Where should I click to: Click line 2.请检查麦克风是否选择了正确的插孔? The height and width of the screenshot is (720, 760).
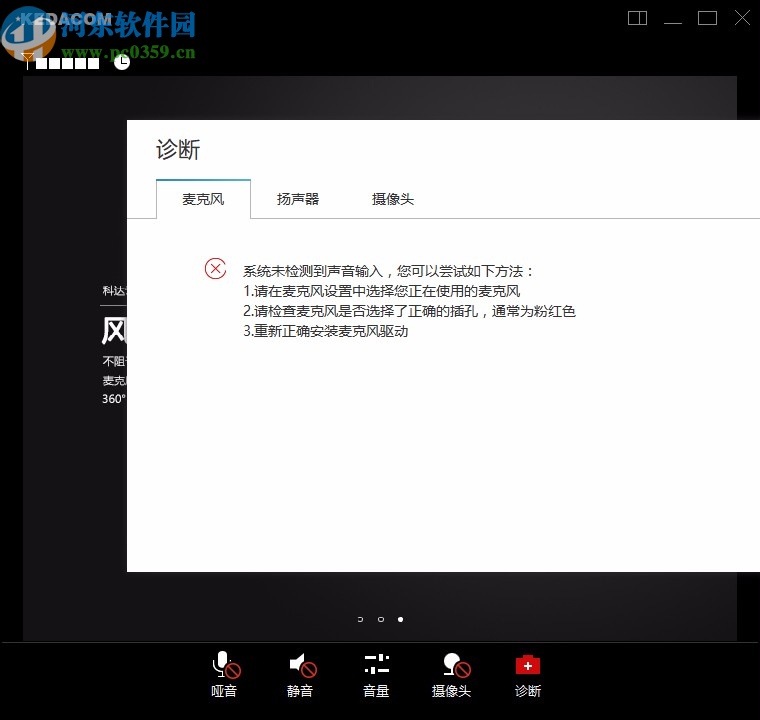point(361,311)
